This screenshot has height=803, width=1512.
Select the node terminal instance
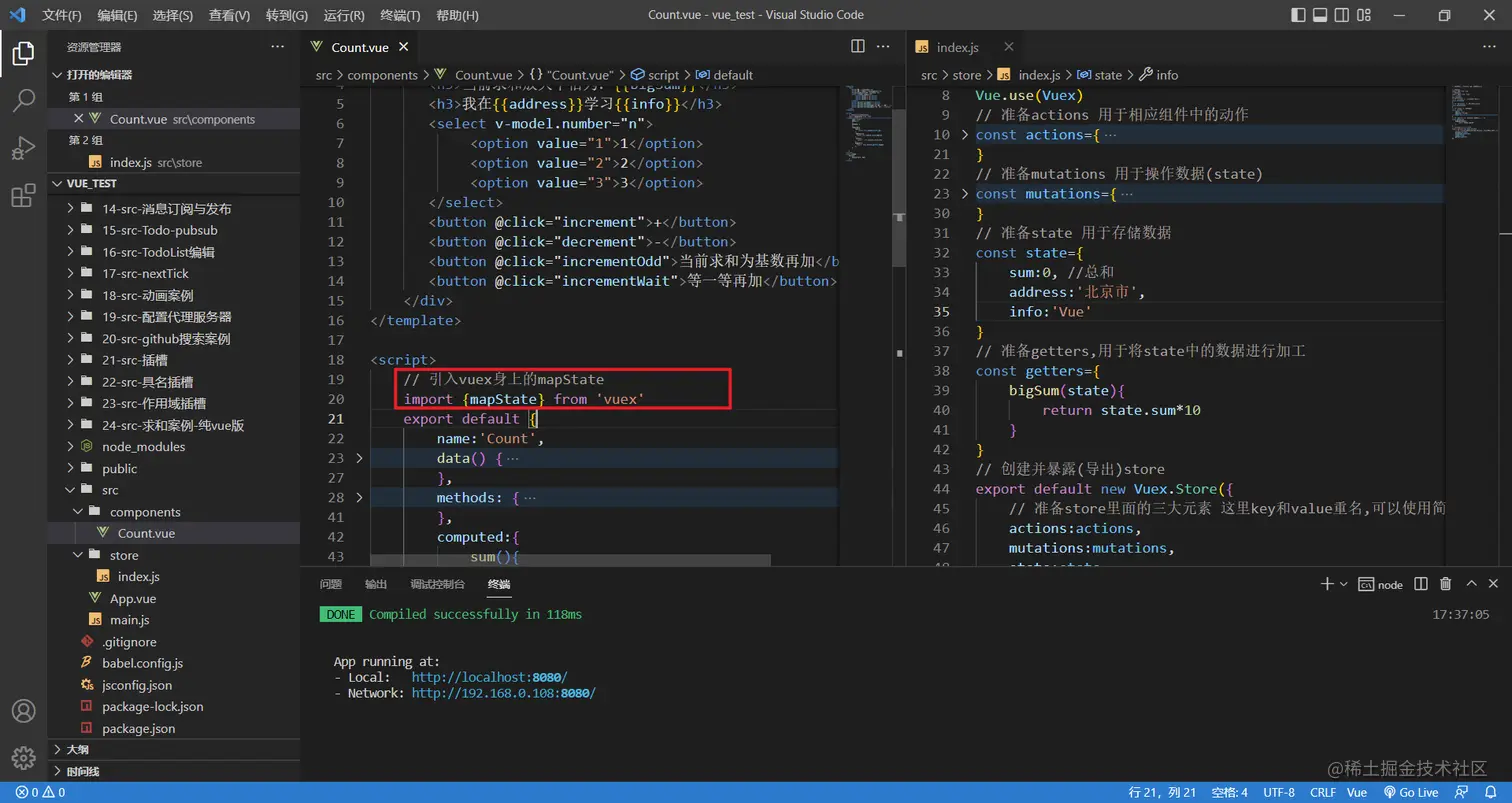point(1380,584)
